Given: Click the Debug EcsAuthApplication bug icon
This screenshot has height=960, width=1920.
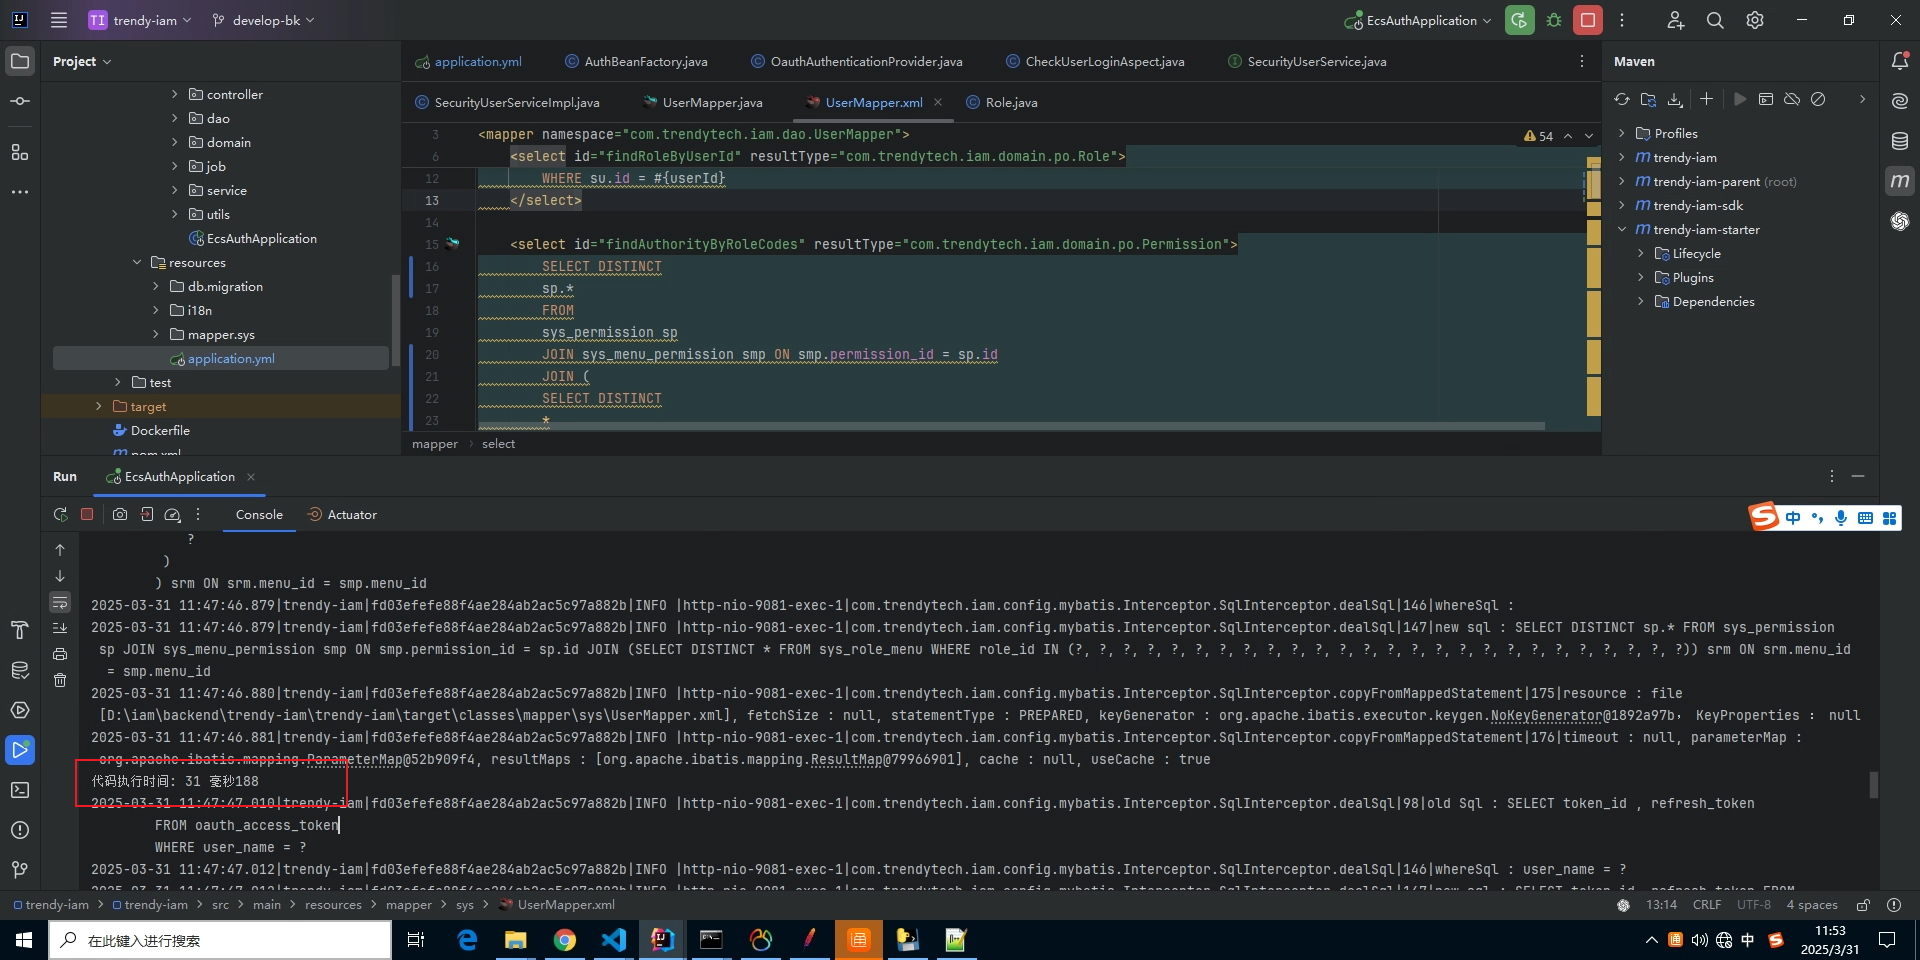Looking at the screenshot, I should tap(1554, 20).
